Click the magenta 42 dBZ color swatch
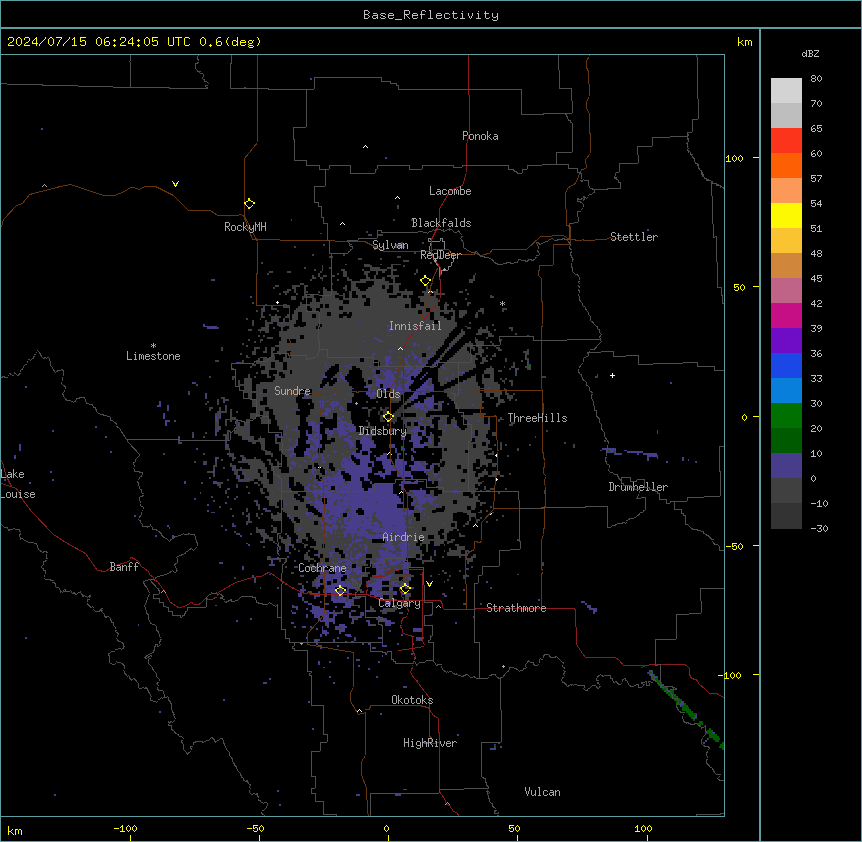862x842 pixels. (x=786, y=315)
